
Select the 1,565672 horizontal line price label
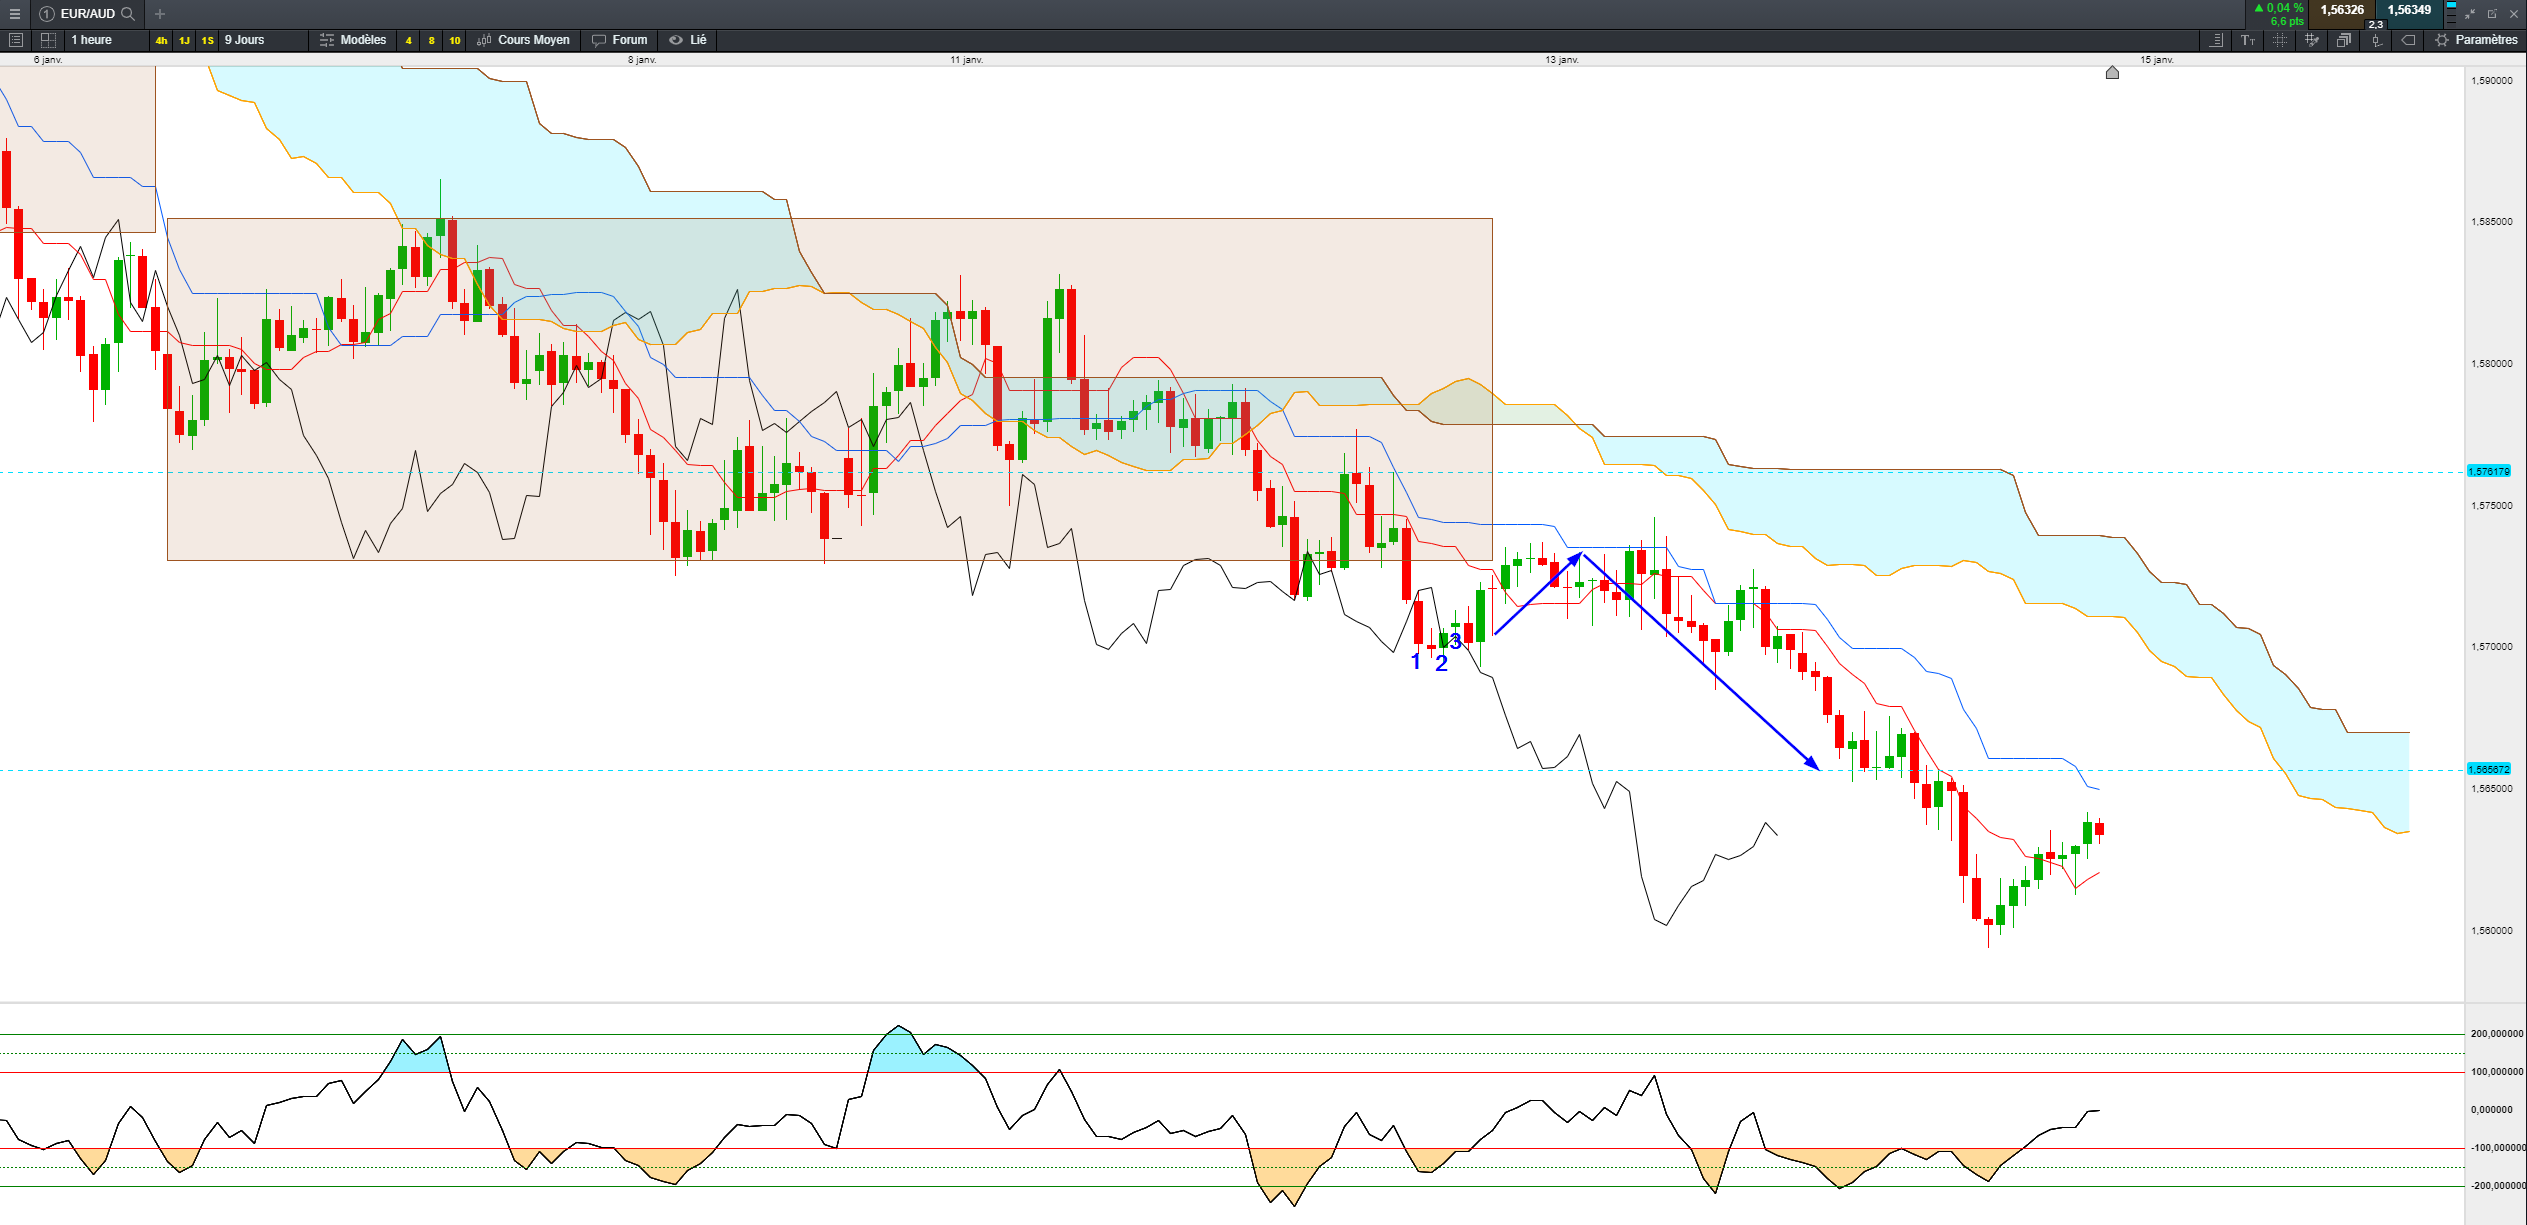[x=2489, y=769]
